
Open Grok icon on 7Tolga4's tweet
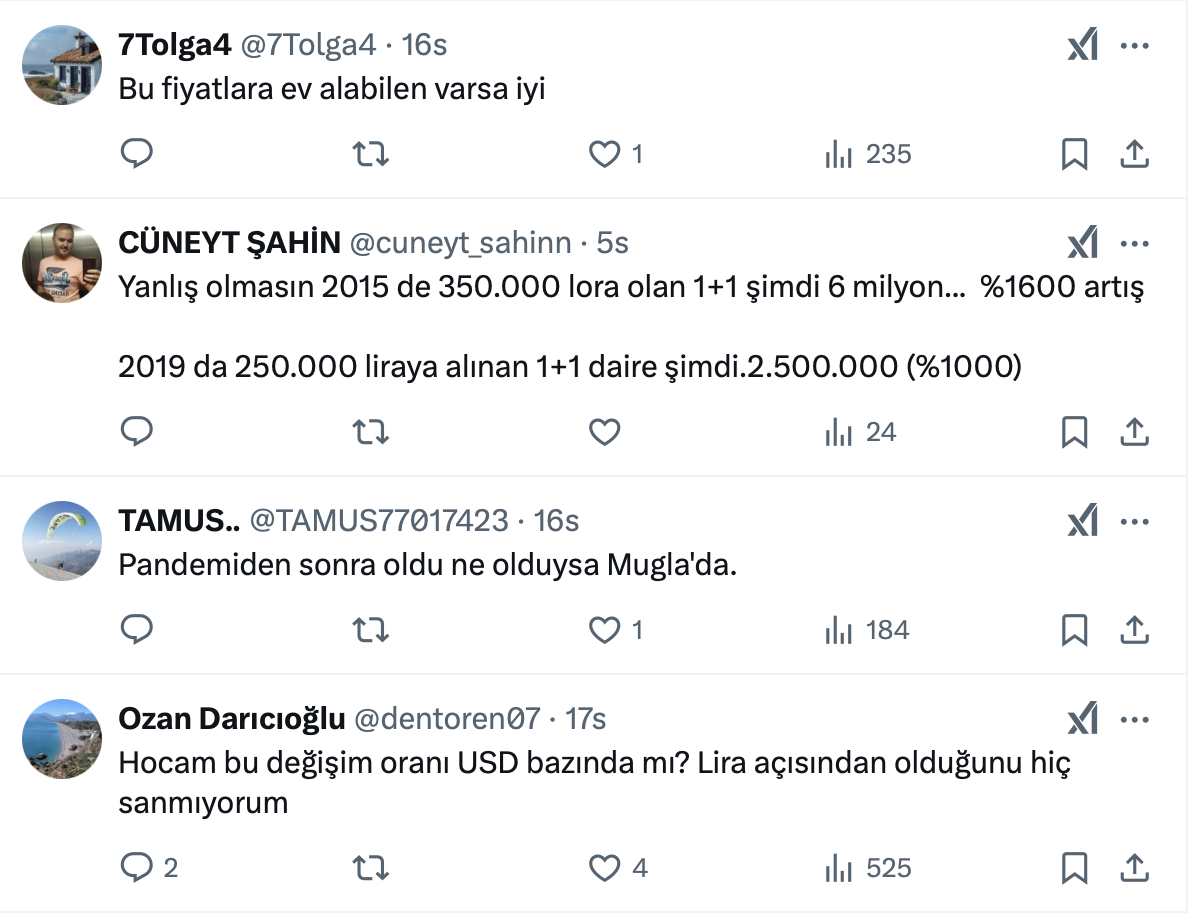[1082, 45]
